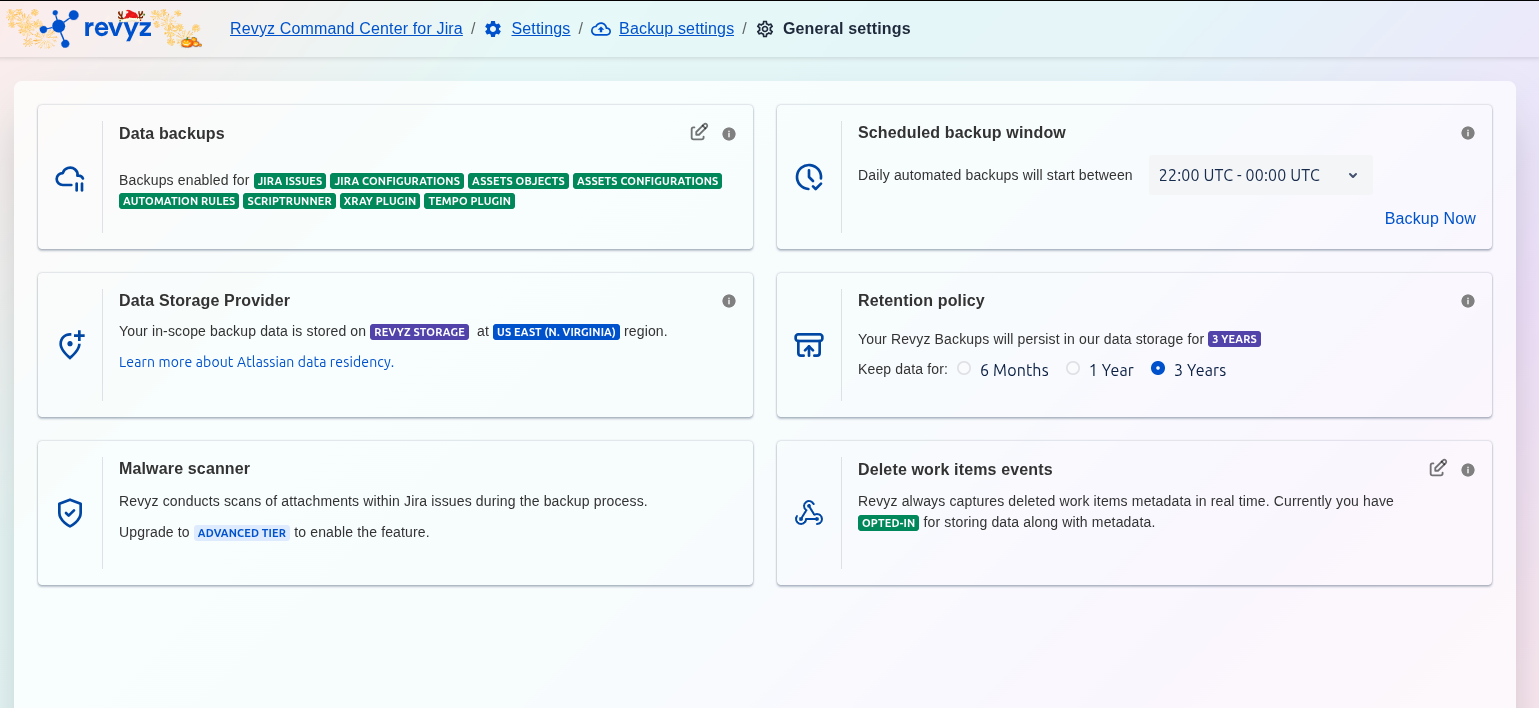This screenshot has height=708, width=1539.
Task: Open the backup time window dropdown
Action: click(1259, 175)
